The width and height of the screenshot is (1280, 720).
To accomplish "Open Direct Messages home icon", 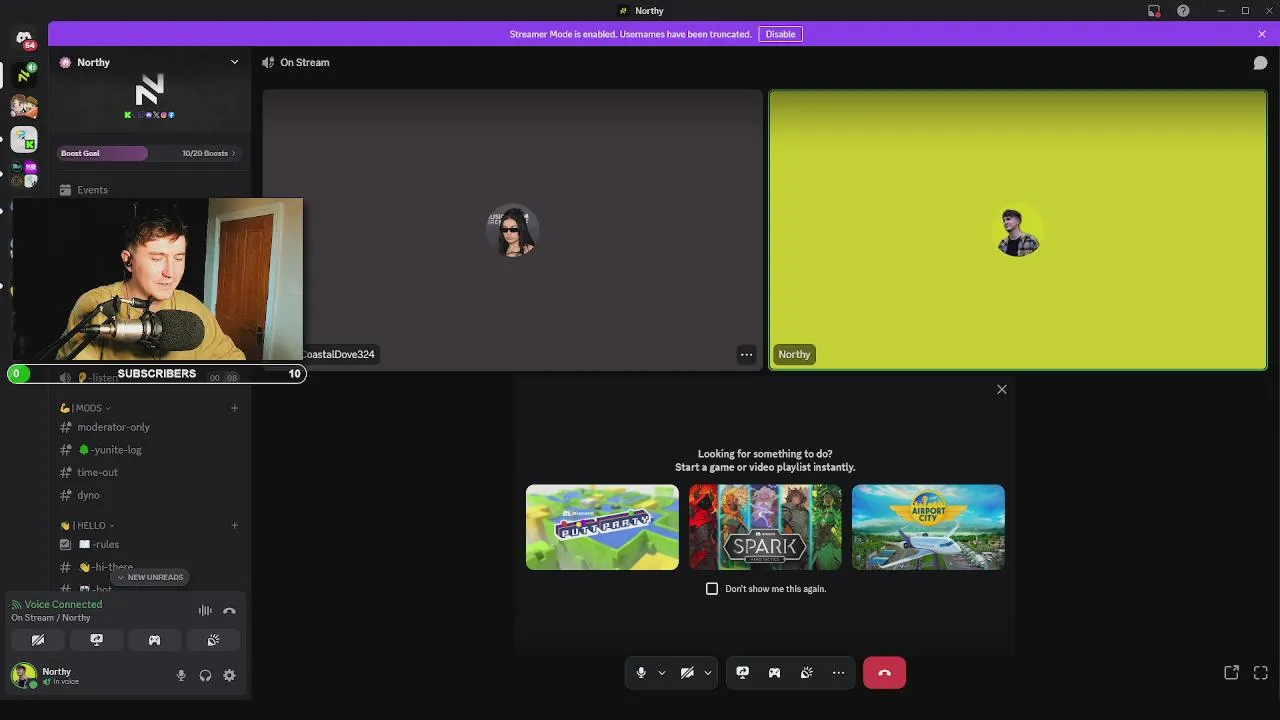I will tap(24, 38).
